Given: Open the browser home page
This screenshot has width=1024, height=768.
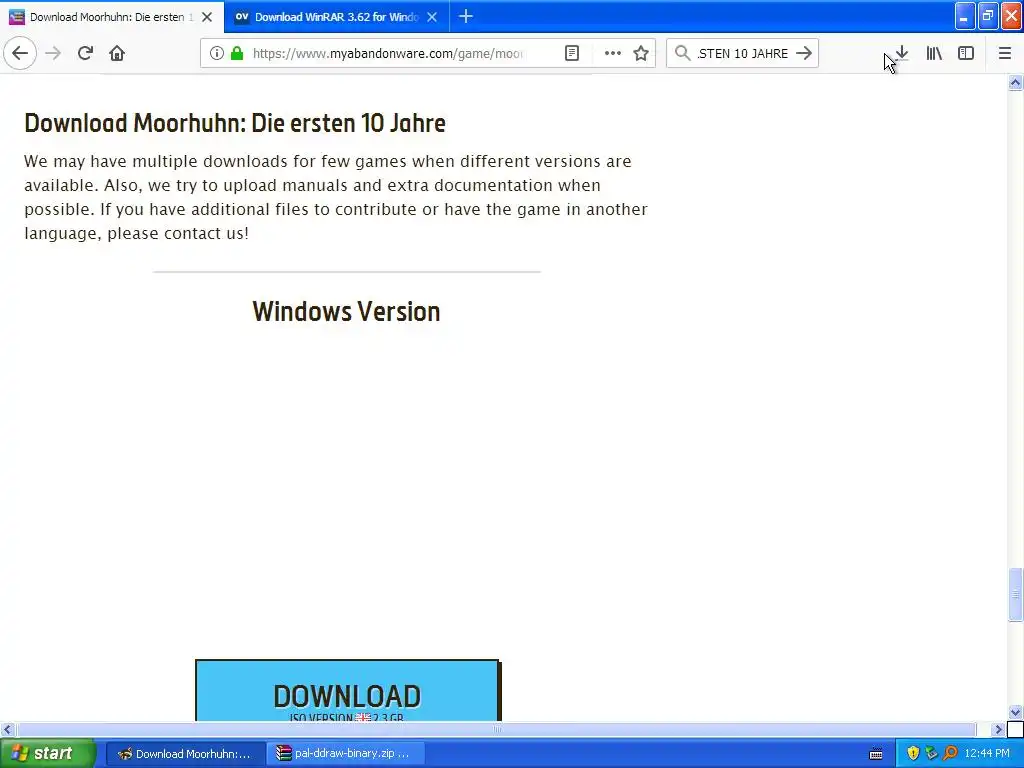Looking at the screenshot, I should coord(117,53).
